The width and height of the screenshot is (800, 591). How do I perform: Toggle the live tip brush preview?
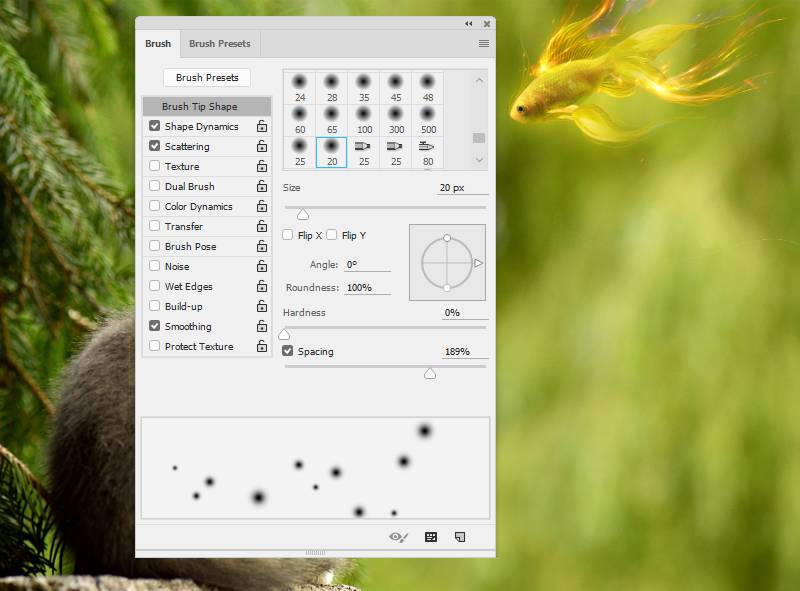[x=398, y=537]
